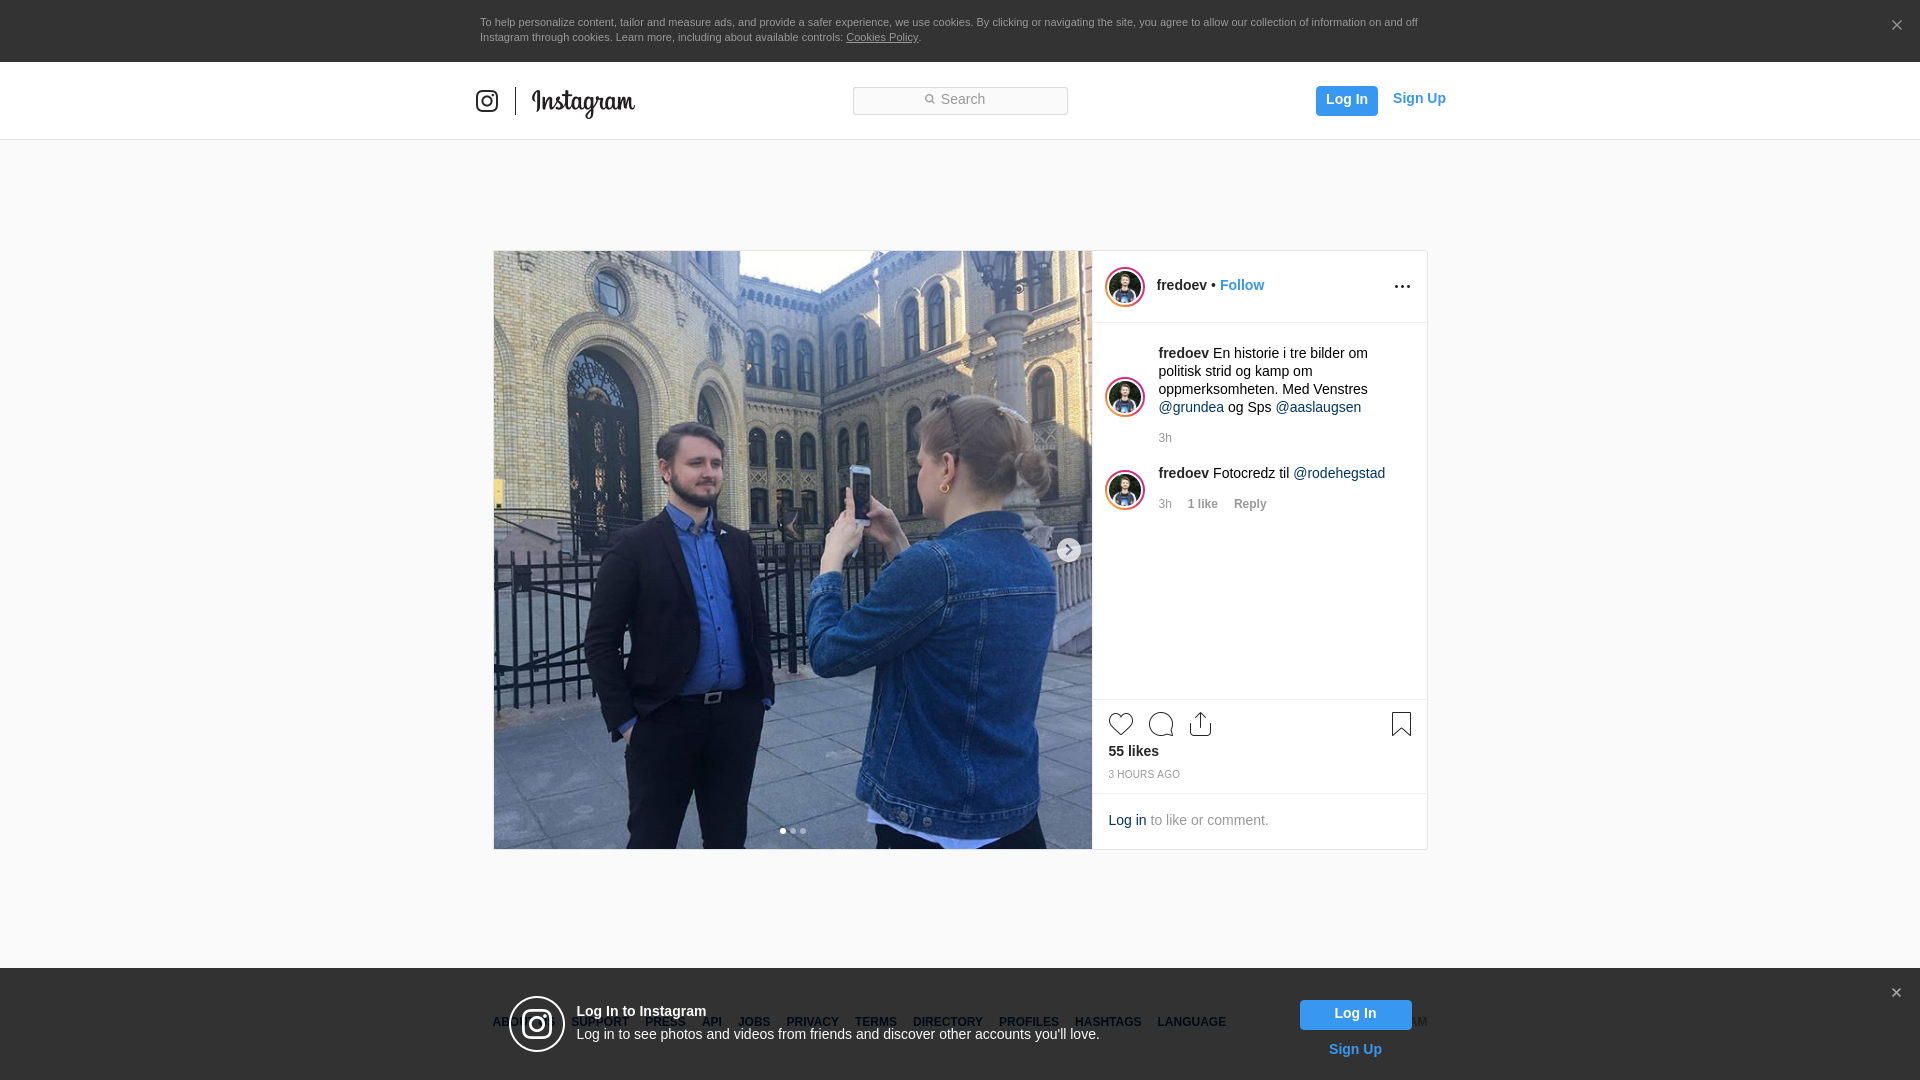Viewport: 1920px width, 1080px height.
Task: Click the Log In button in header
Action: point(1346,100)
